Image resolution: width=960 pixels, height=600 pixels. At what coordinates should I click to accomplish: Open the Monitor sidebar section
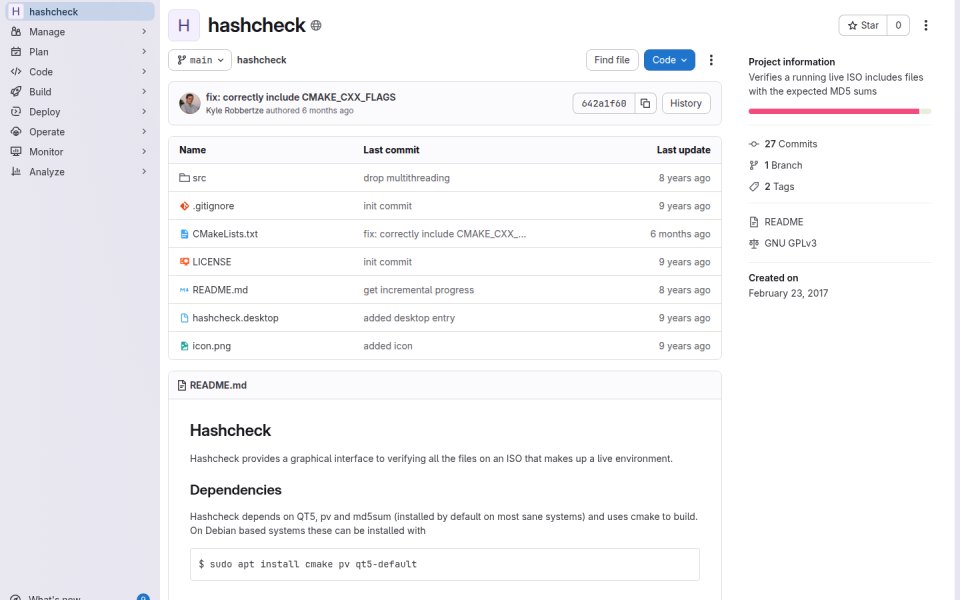pyautogui.click(x=80, y=152)
